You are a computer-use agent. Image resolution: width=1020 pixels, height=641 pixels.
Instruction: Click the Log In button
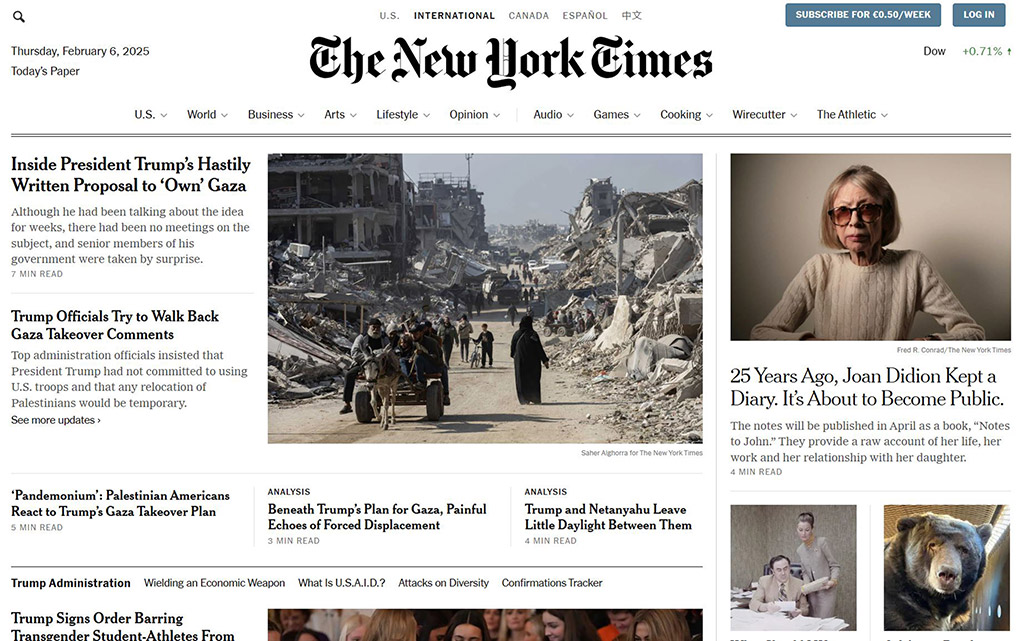(x=978, y=15)
